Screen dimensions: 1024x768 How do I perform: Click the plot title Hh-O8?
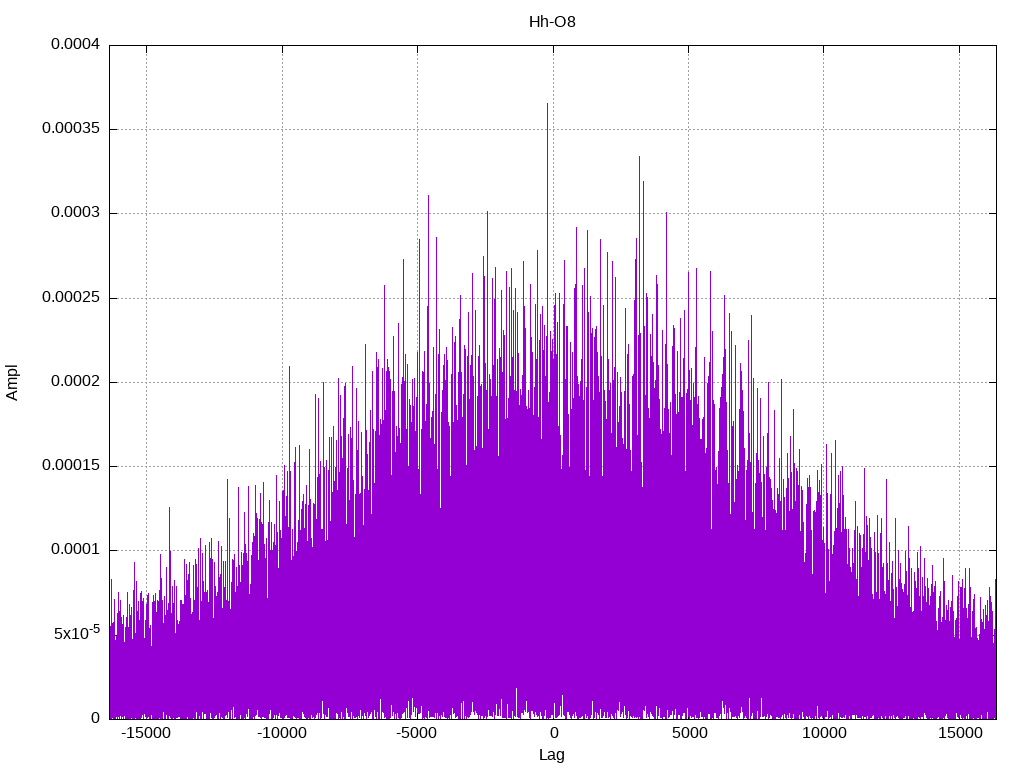[552, 22]
